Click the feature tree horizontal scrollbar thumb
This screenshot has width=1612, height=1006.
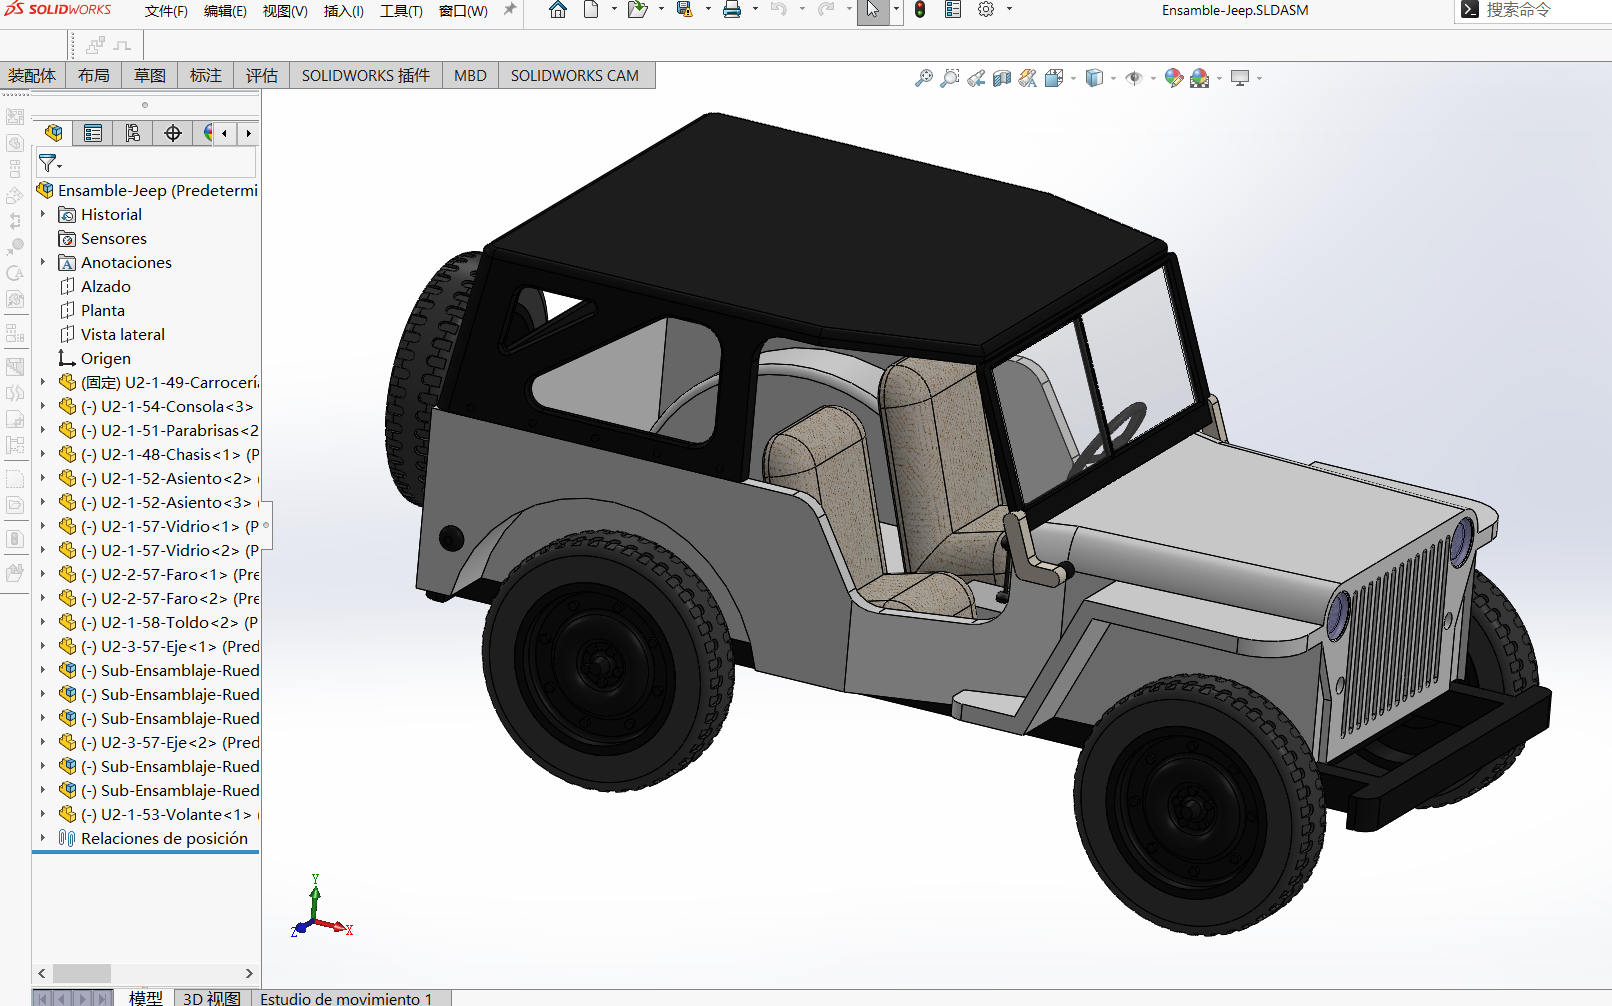[x=82, y=973]
